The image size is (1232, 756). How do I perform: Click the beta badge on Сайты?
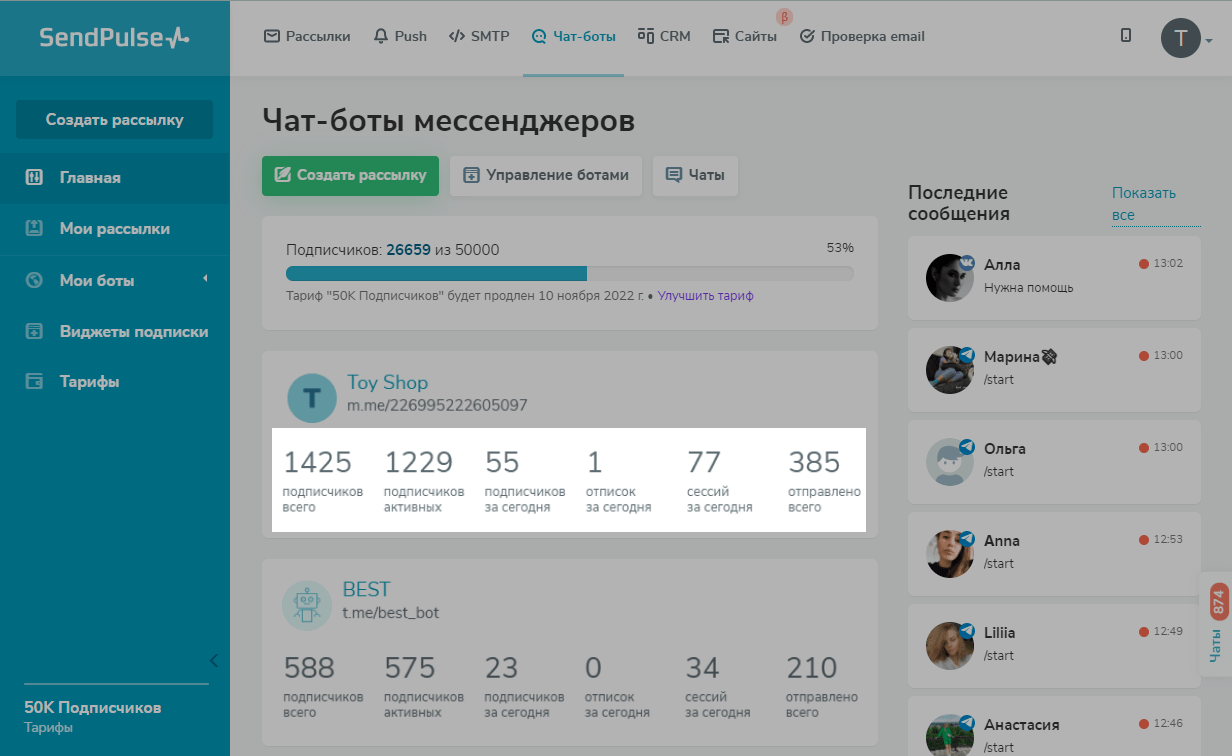pos(784,16)
